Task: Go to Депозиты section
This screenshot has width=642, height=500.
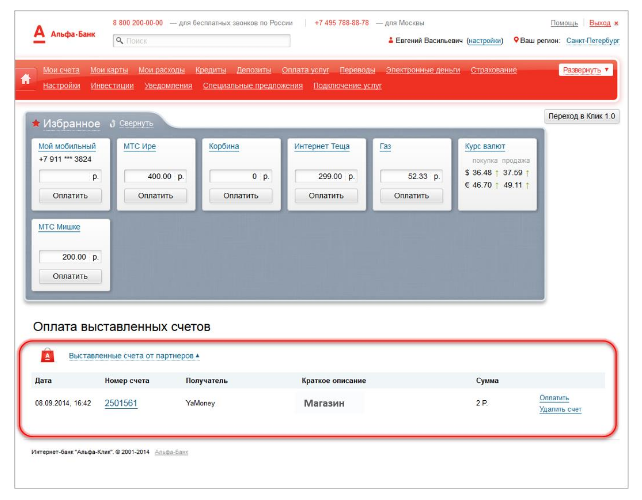Action: click(x=254, y=70)
